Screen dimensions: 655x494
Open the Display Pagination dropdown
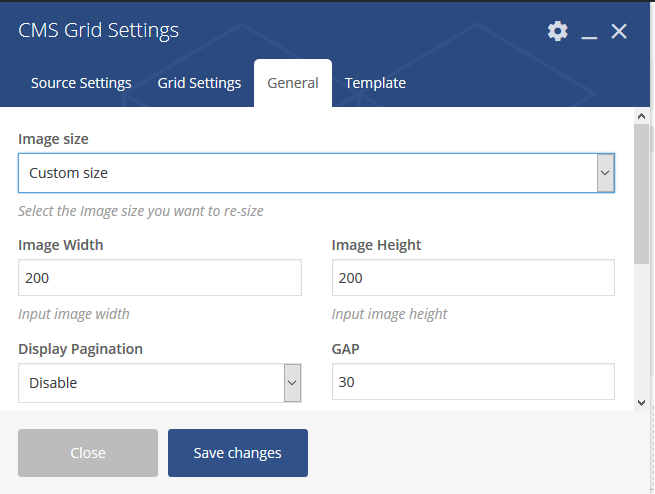(160, 383)
